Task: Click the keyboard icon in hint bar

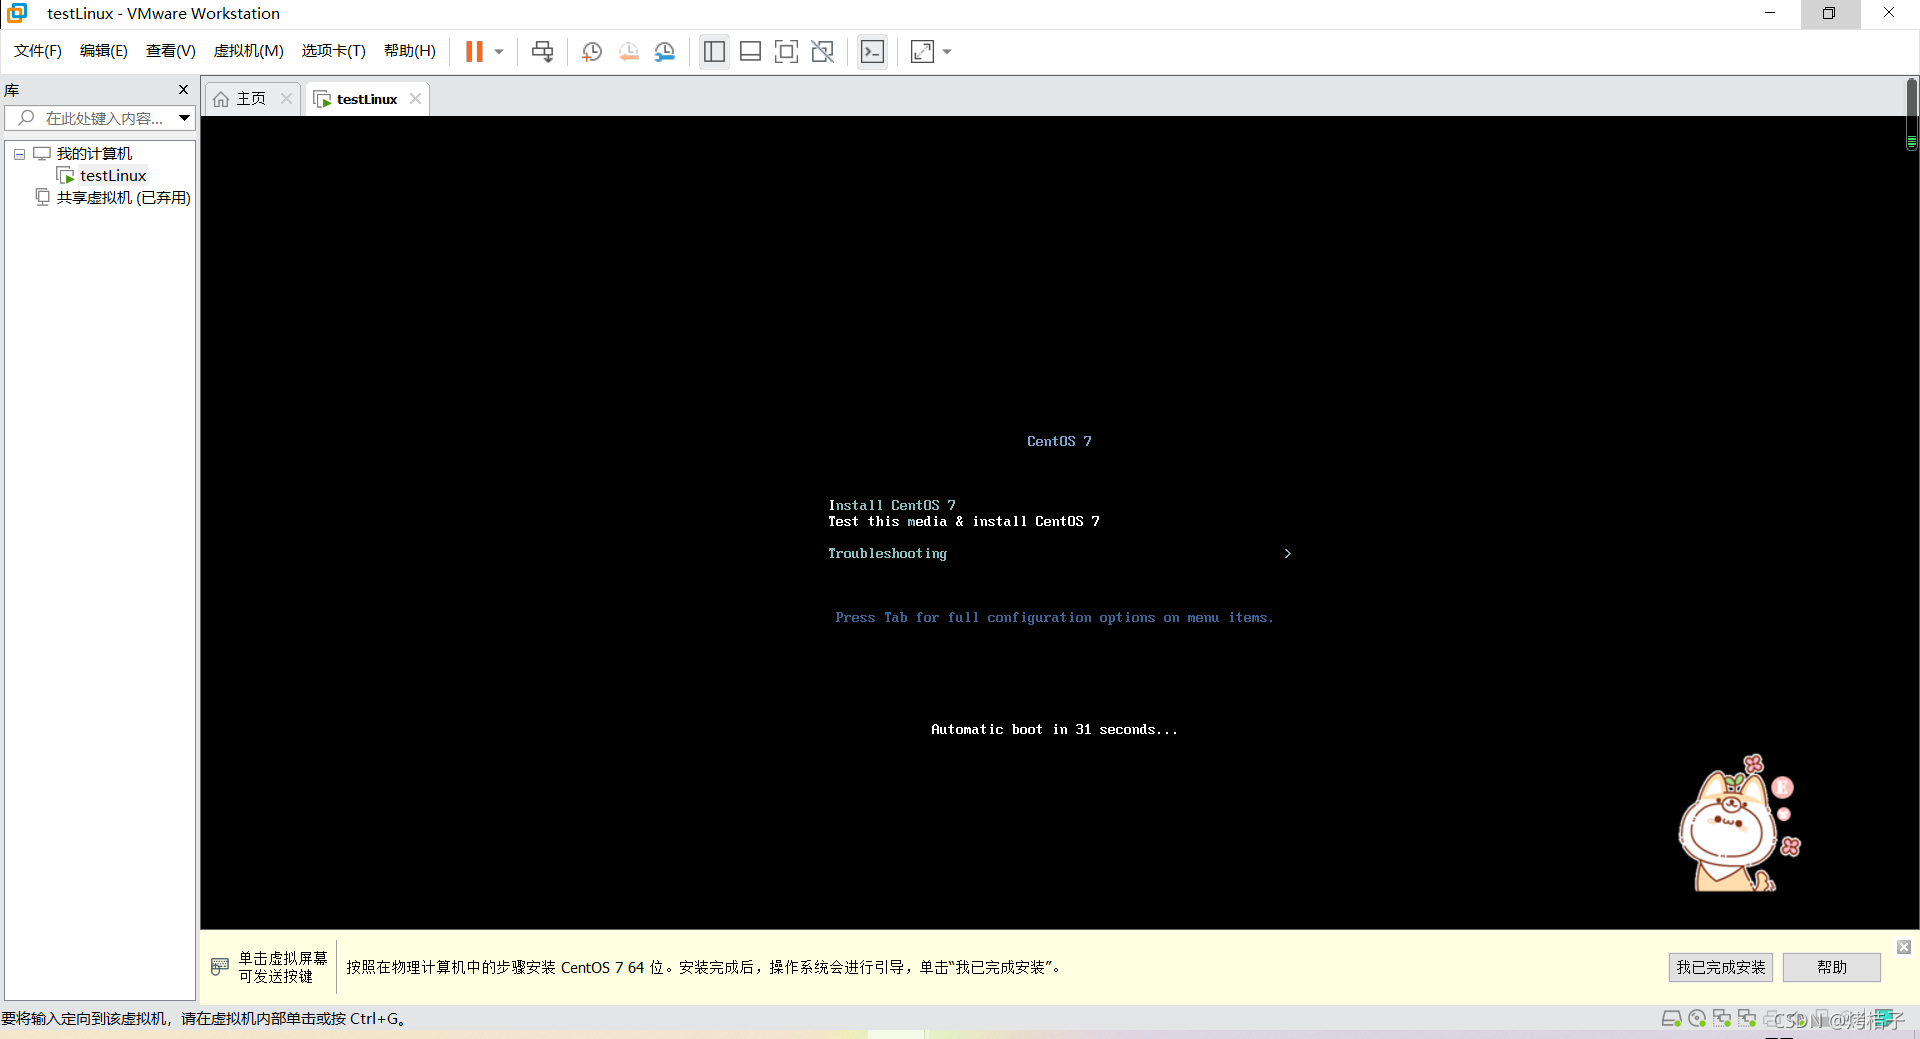Action: pos(220,967)
